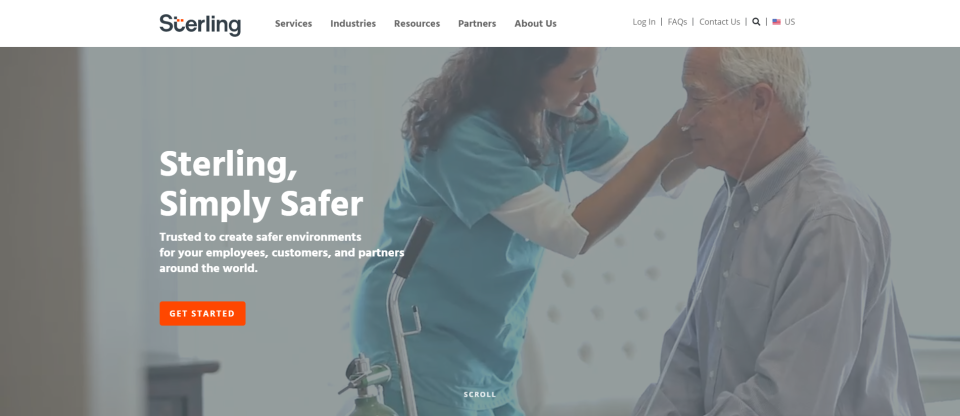Click the "Trusted to create safer environments" paragraph
The width and height of the screenshot is (960, 416).
(x=282, y=252)
